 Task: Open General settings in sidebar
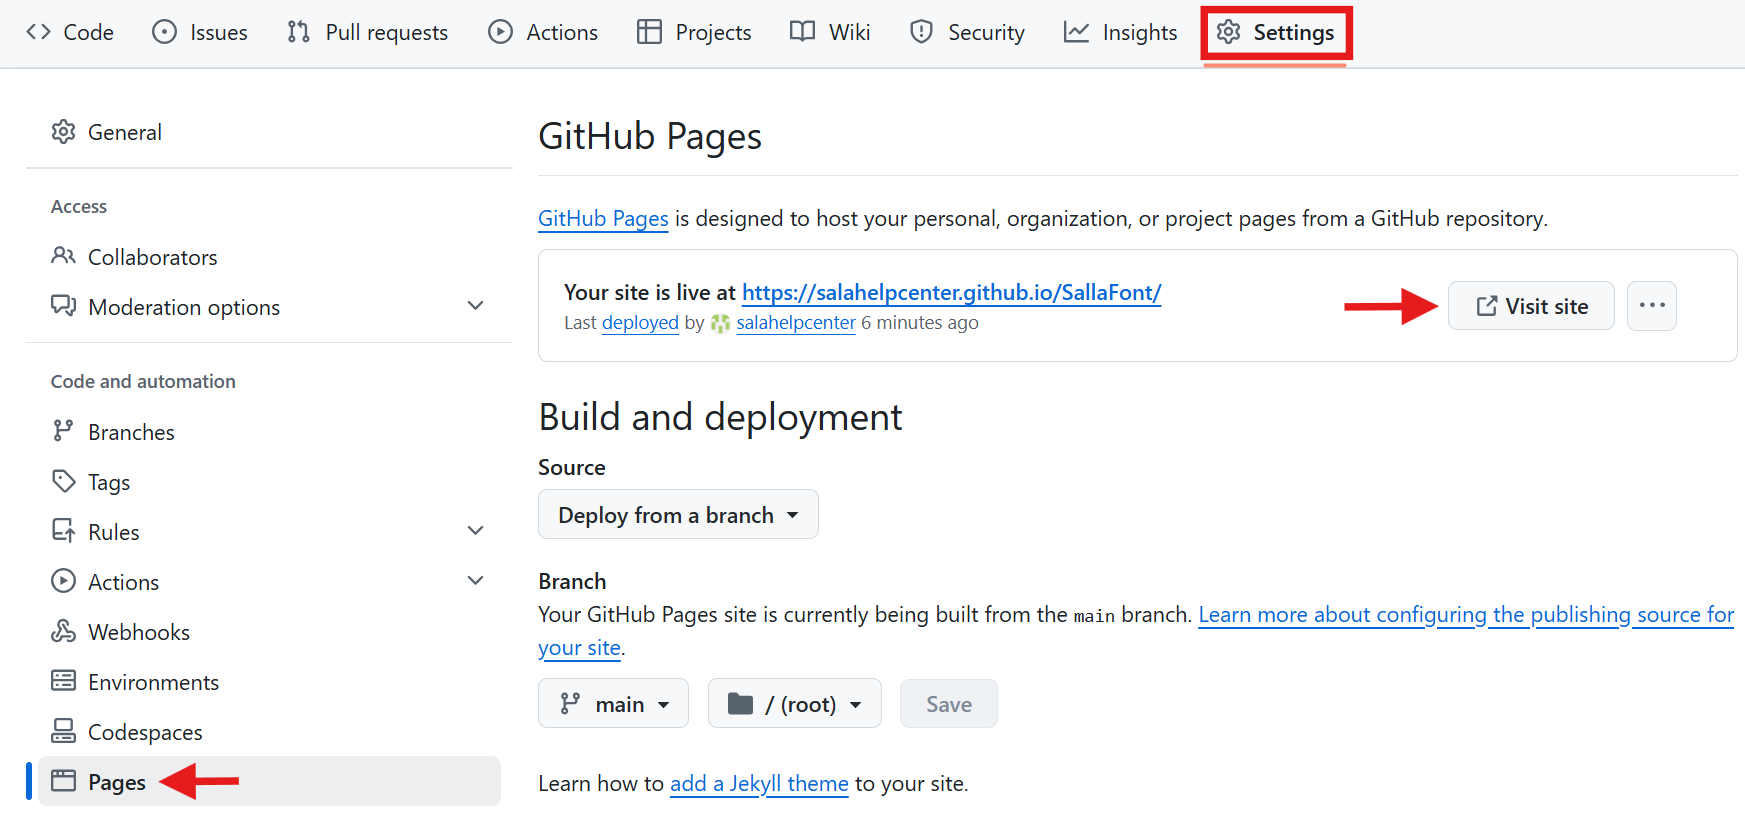269,132
